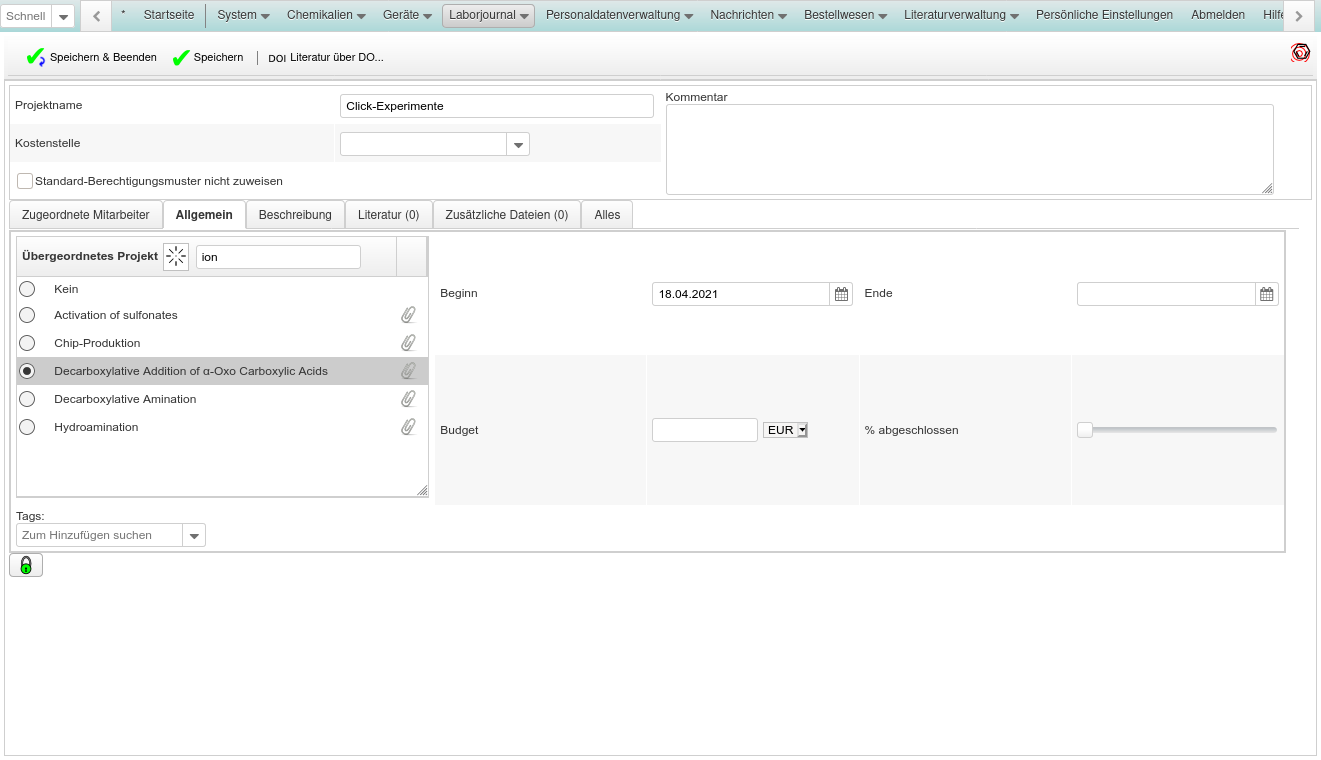Screen dimensions: 1321x760
Task: Click Literatur über DOI button
Action: (326, 58)
